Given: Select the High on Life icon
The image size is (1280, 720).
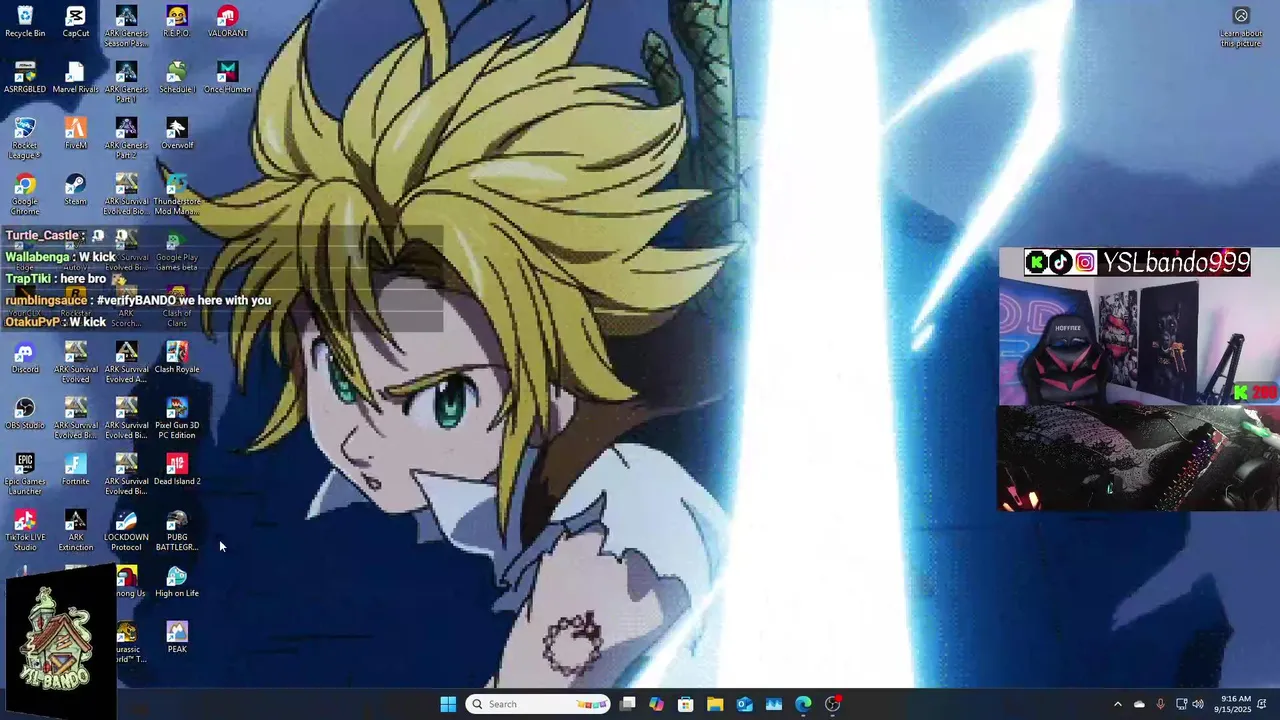Looking at the screenshot, I should point(177,582).
